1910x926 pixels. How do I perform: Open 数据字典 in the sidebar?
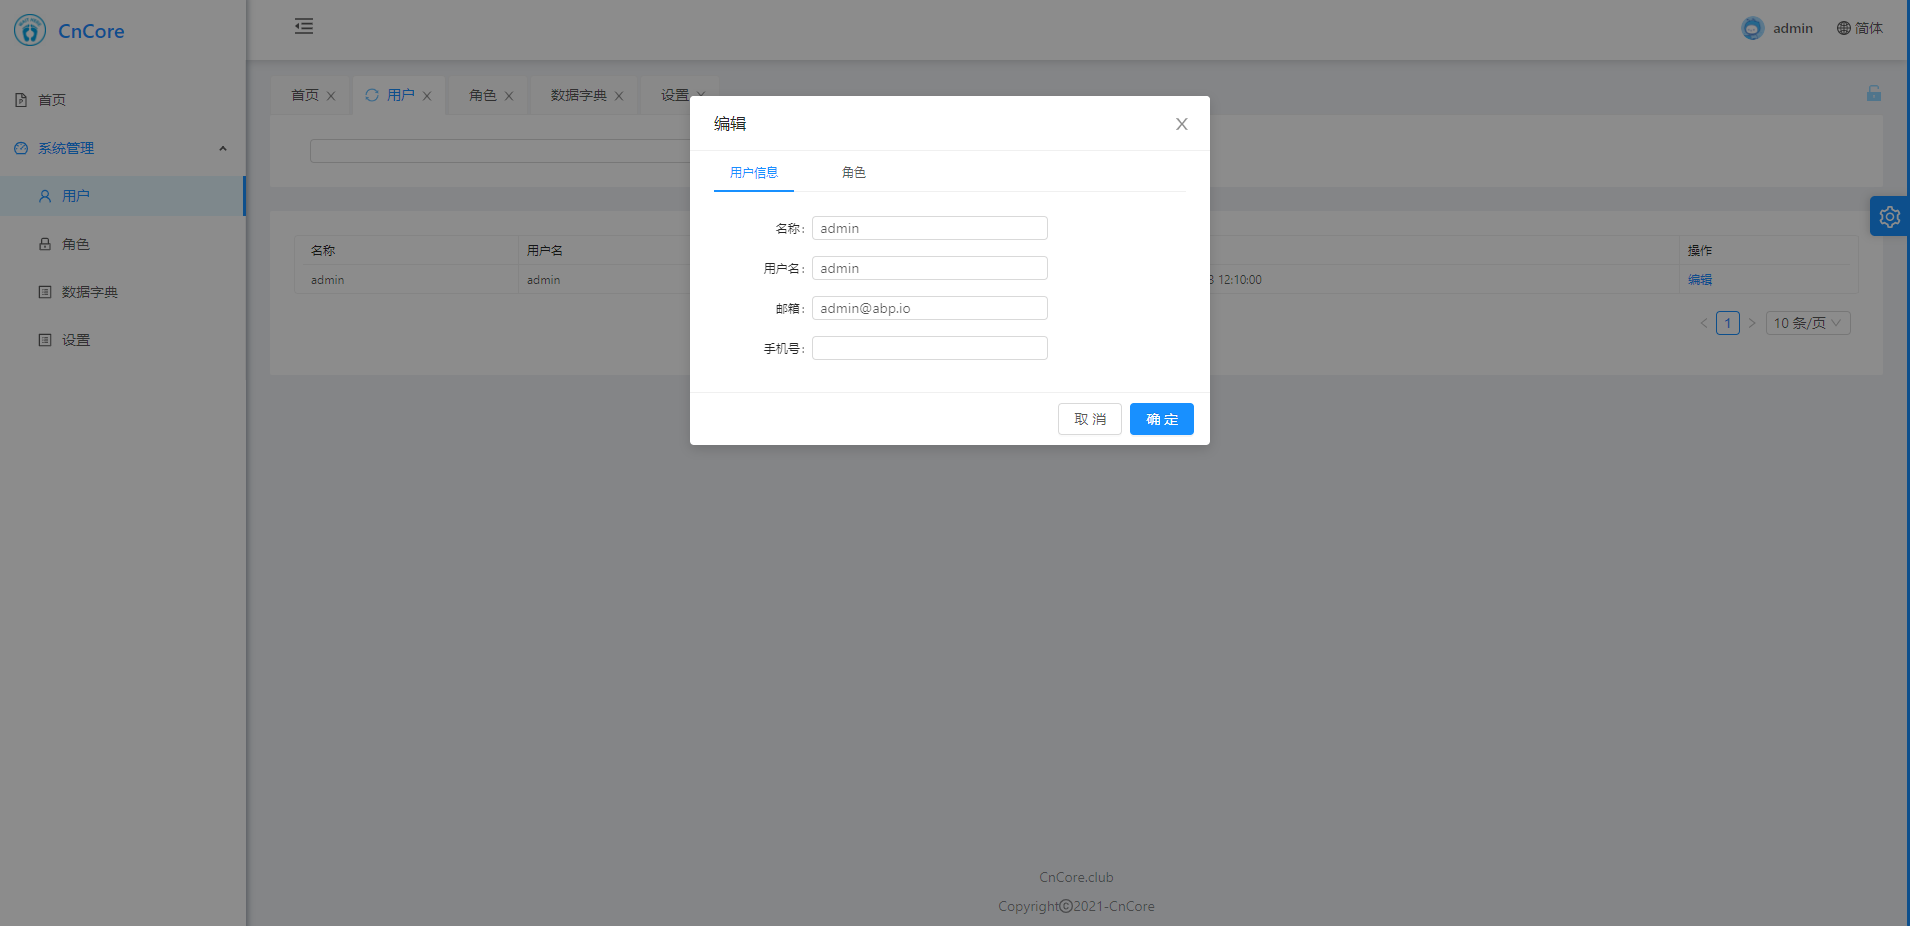89,292
